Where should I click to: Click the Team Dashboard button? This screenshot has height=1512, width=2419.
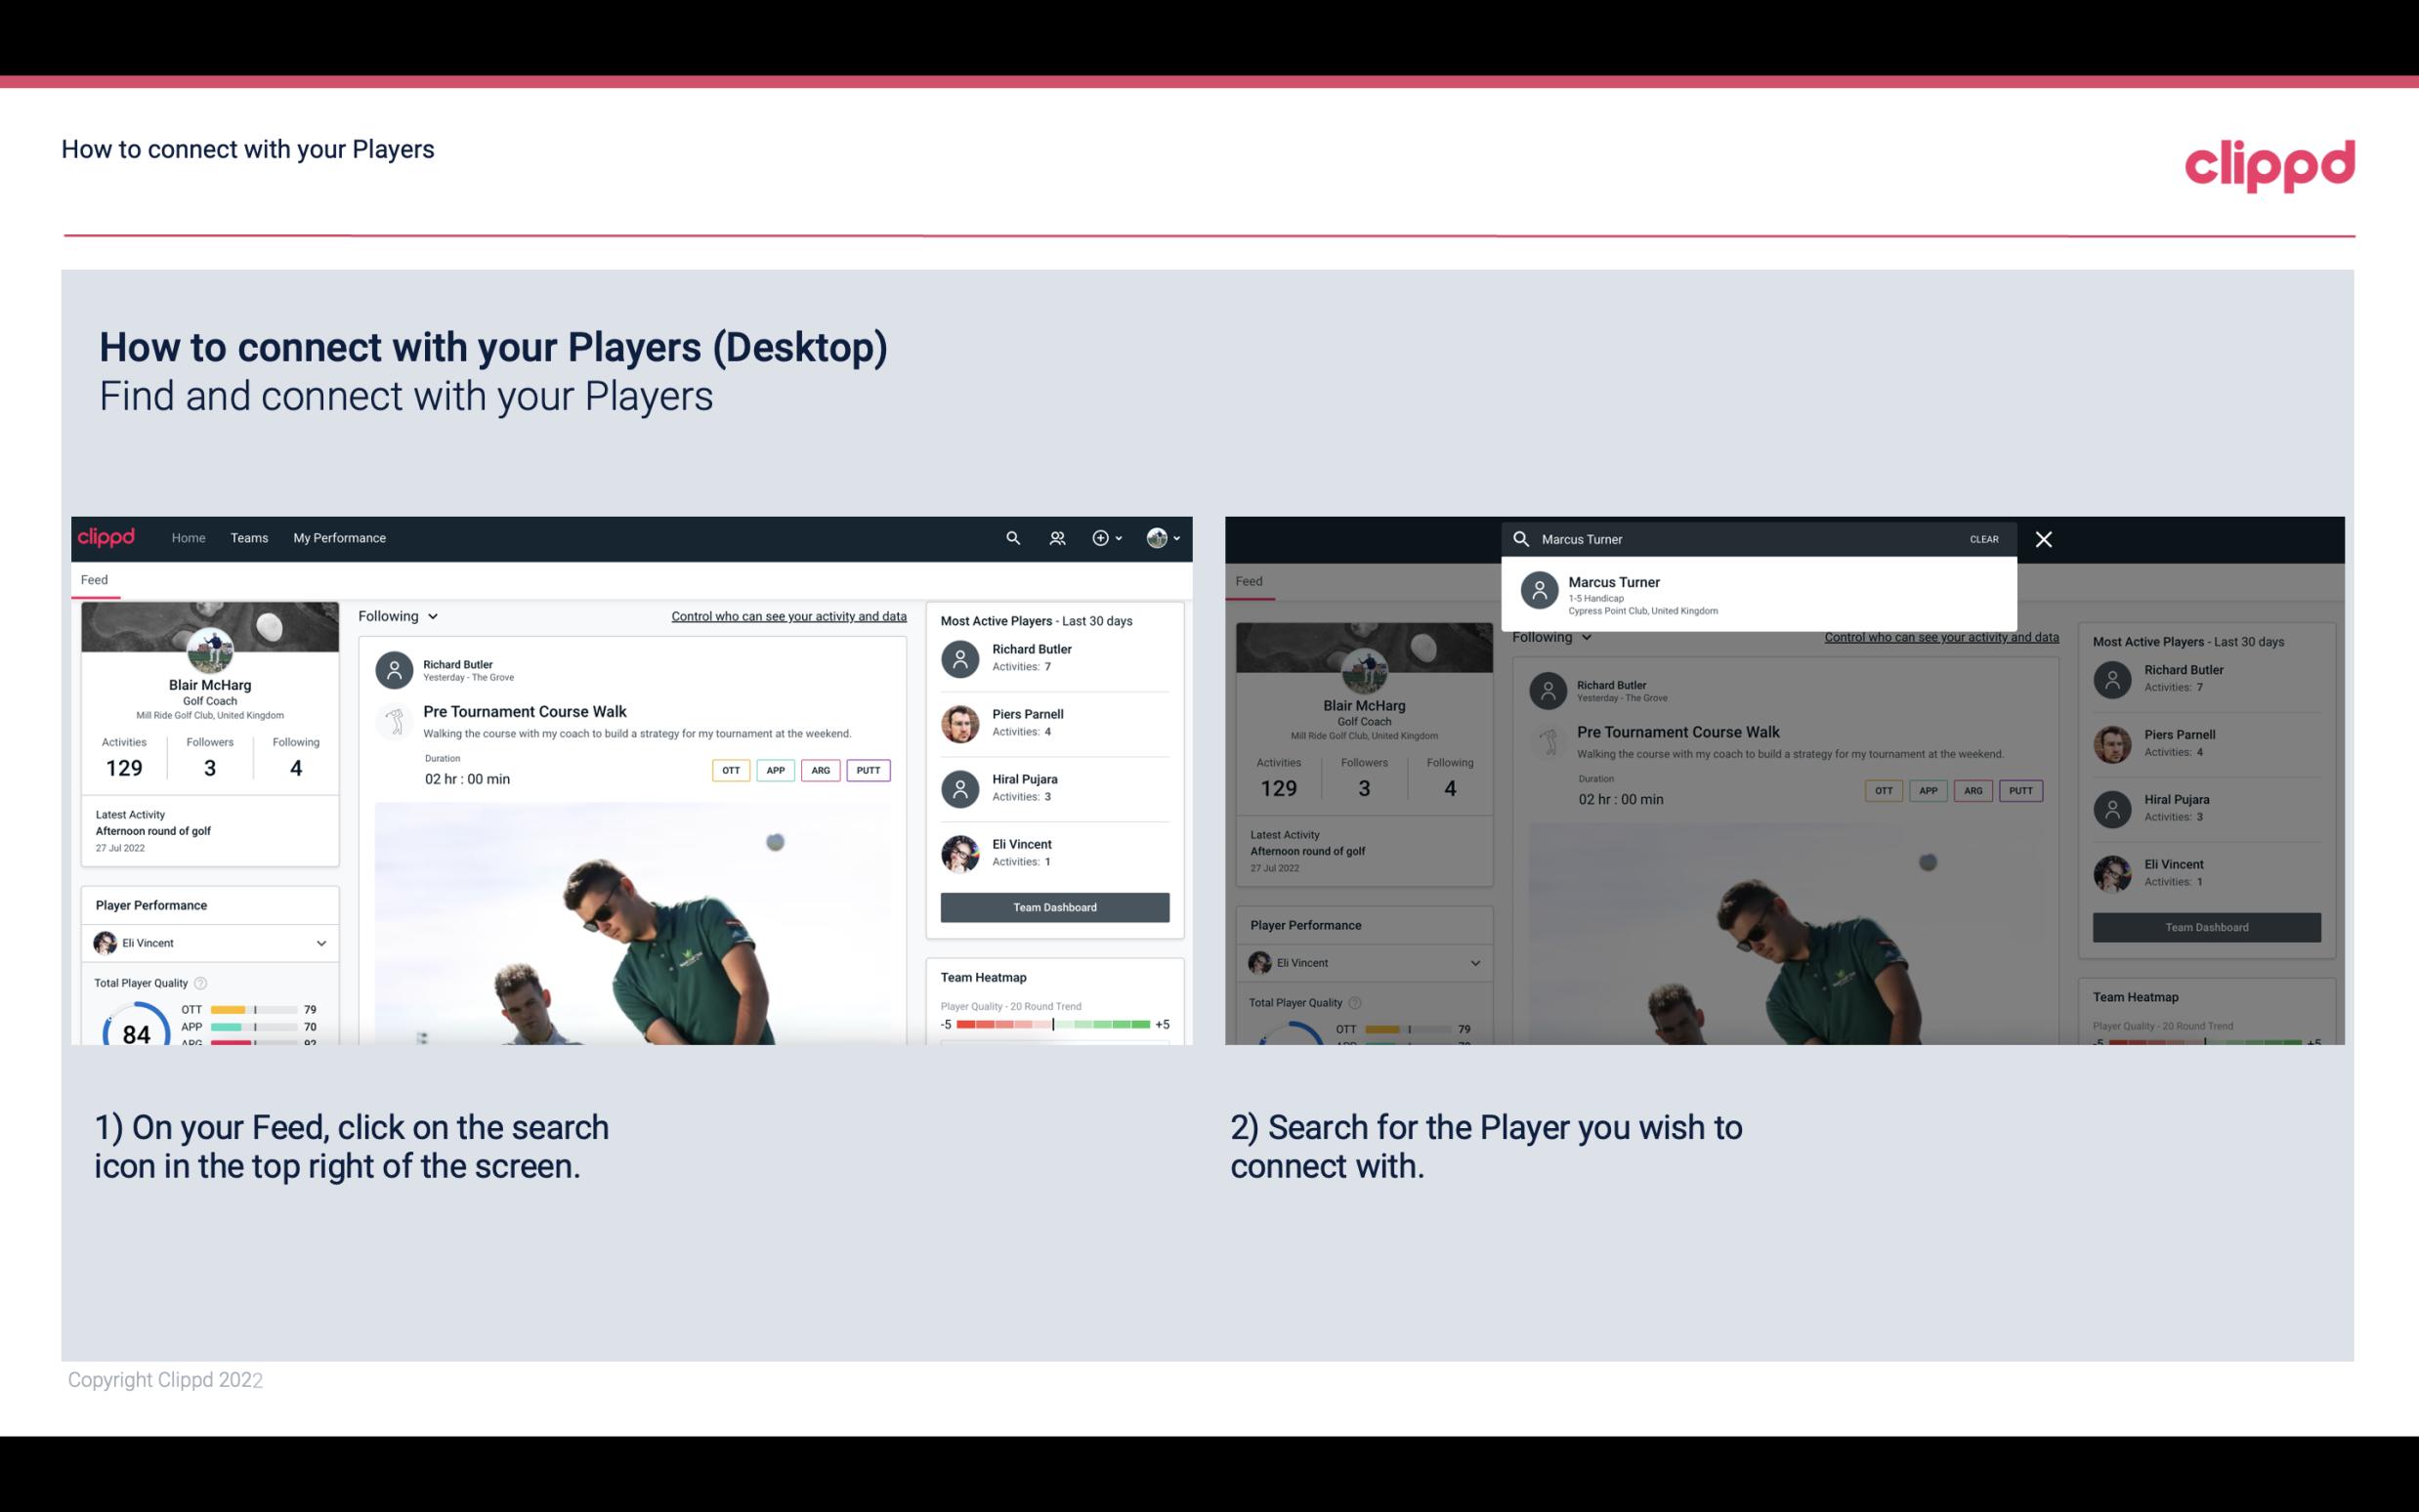(1052, 905)
